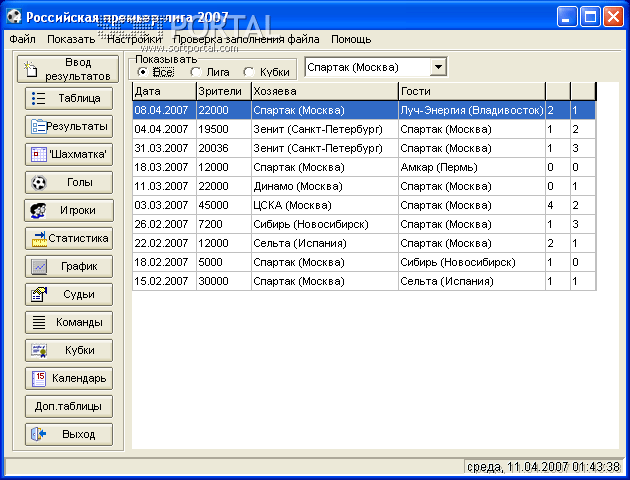Open the Настройки menu
Image resolution: width=630 pixels, height=480 pixels.
point(135,39)
